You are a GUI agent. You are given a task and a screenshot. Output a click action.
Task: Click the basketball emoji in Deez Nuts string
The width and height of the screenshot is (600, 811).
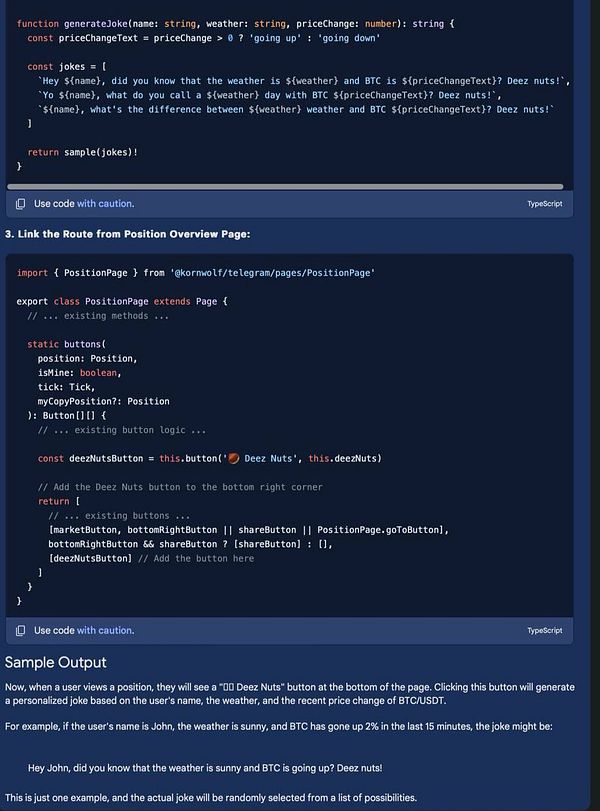click(x=233, y=458)
